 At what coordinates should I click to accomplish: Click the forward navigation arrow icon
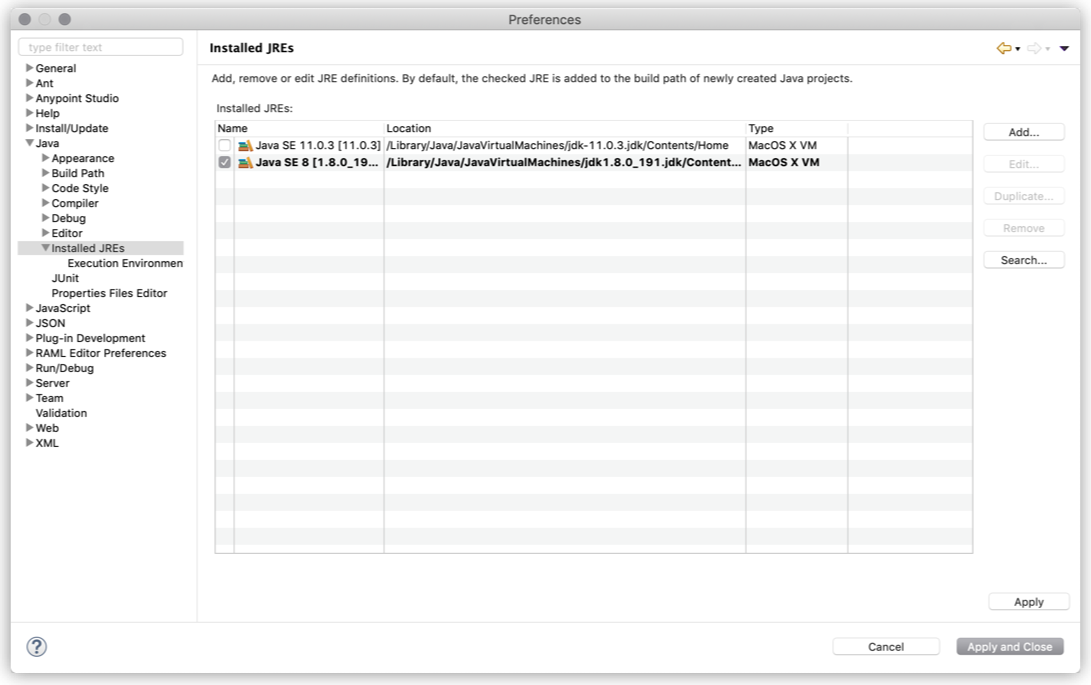[1034, 48]
